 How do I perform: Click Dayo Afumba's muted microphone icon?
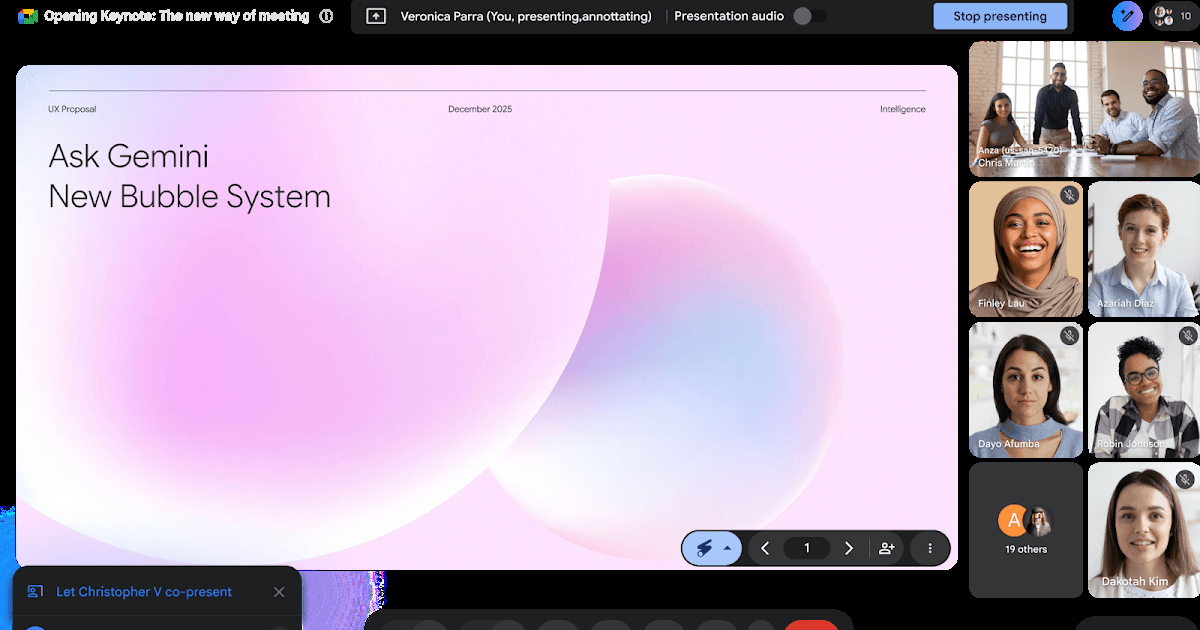(x=1069, y=336)
